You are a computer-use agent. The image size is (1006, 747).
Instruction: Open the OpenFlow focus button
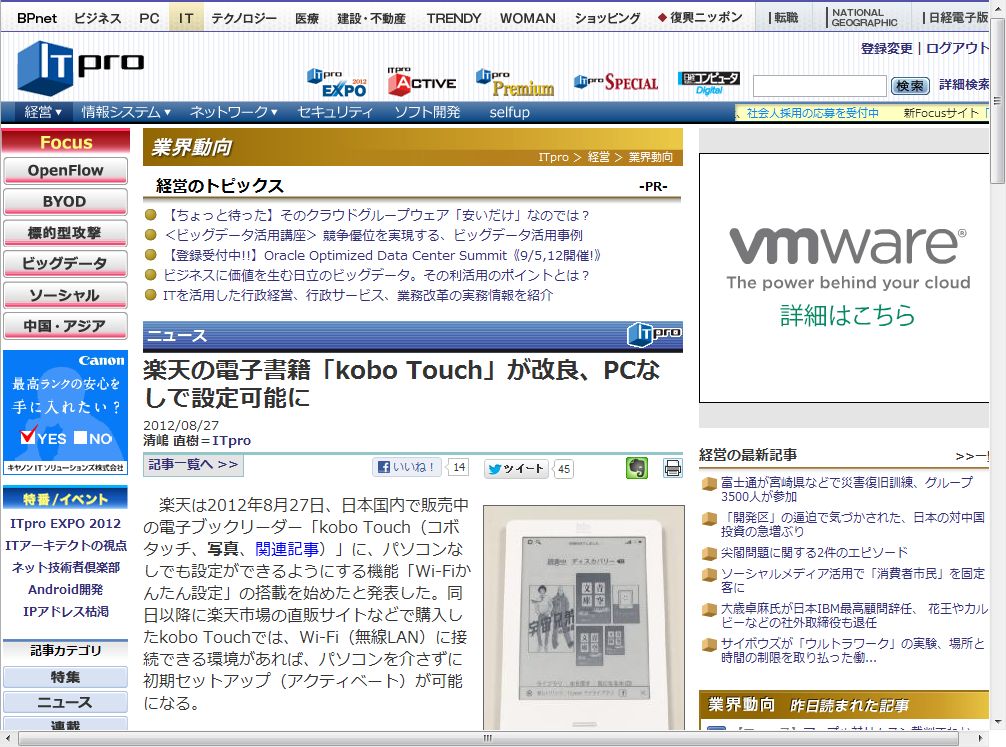(x=65, y=171)
